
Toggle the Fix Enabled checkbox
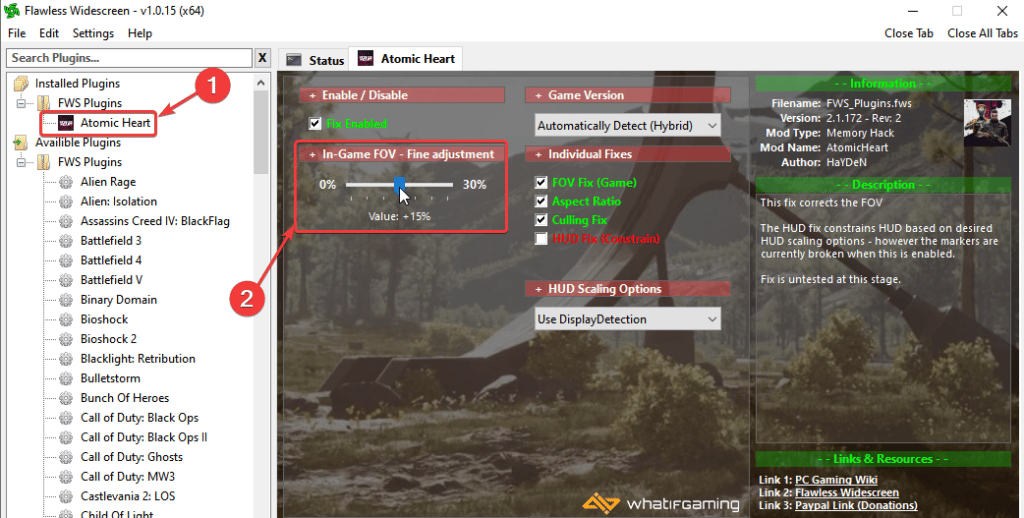[x=315, y=123]
